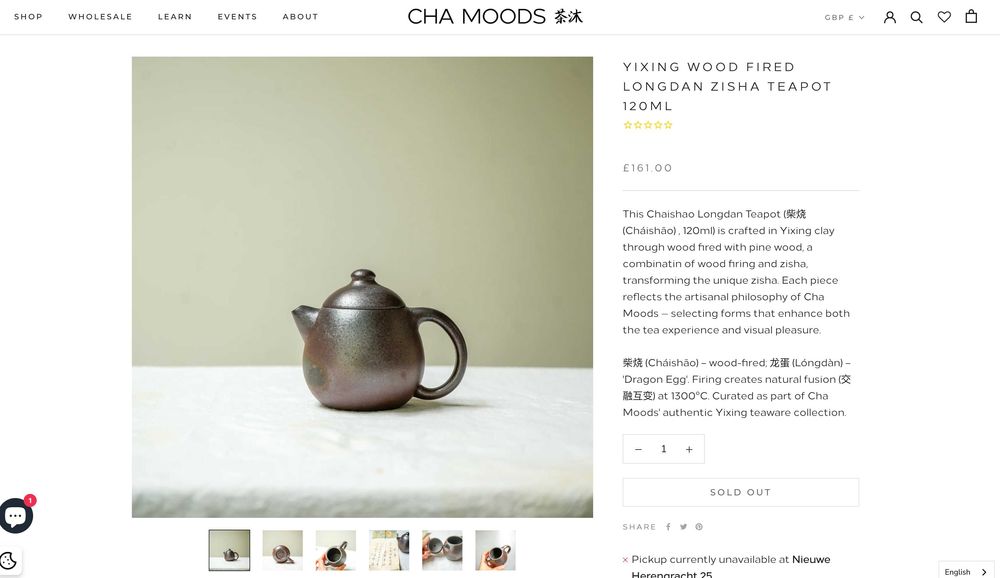Open the wishlist heart icon
The width and height of the screenshot is (1000, 578).
(944, 17)
